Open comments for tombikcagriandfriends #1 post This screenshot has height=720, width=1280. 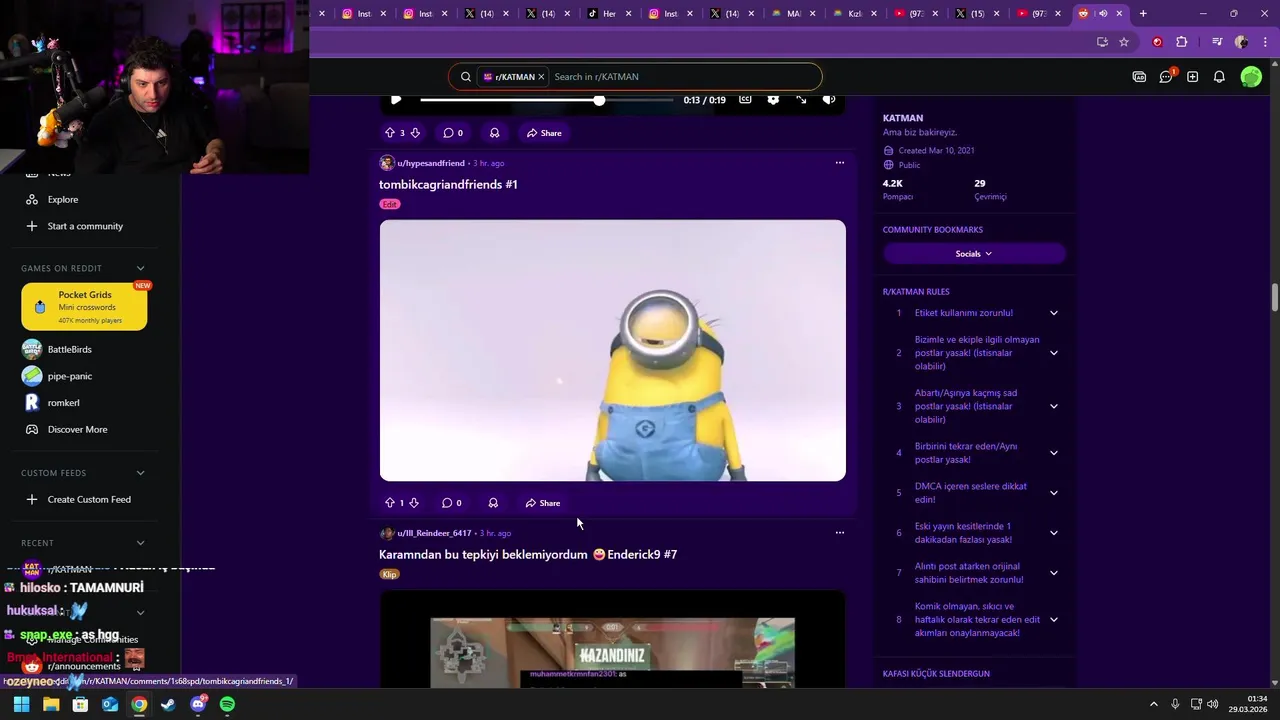(452, 503)
